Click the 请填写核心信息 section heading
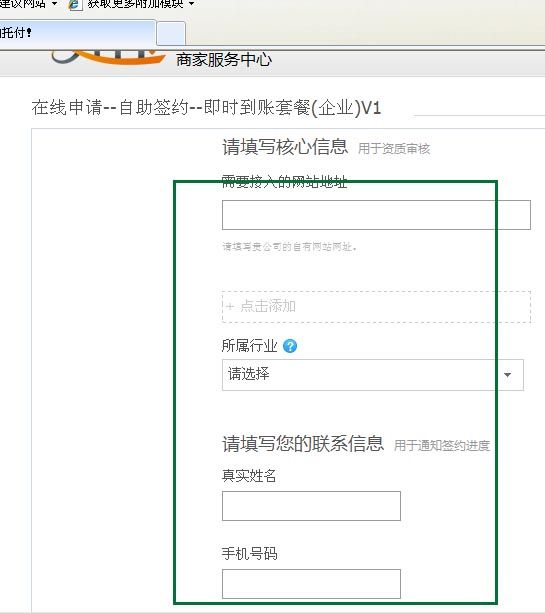This screenshot has height=613, width=545. 285,147
